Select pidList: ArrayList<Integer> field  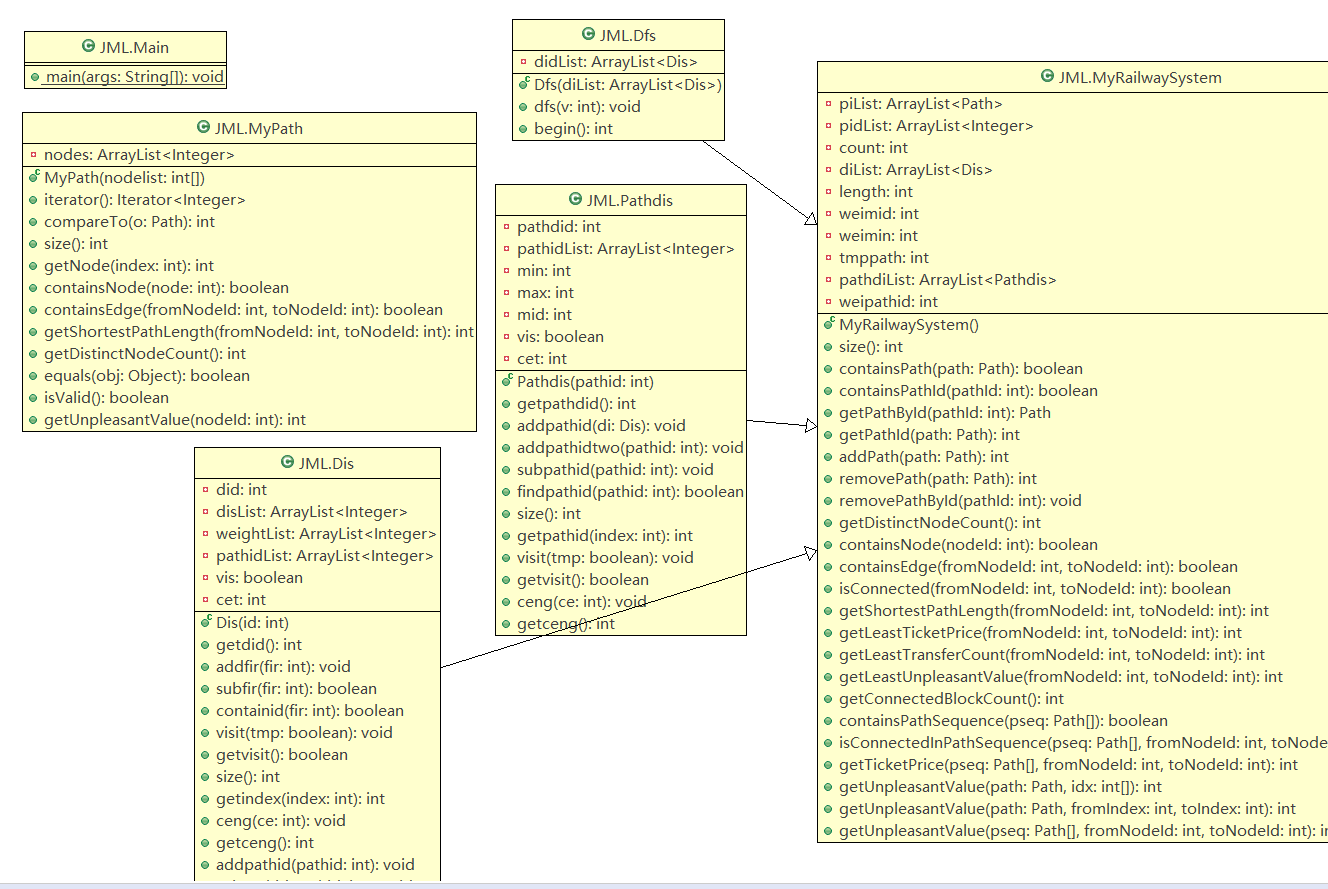936,125
